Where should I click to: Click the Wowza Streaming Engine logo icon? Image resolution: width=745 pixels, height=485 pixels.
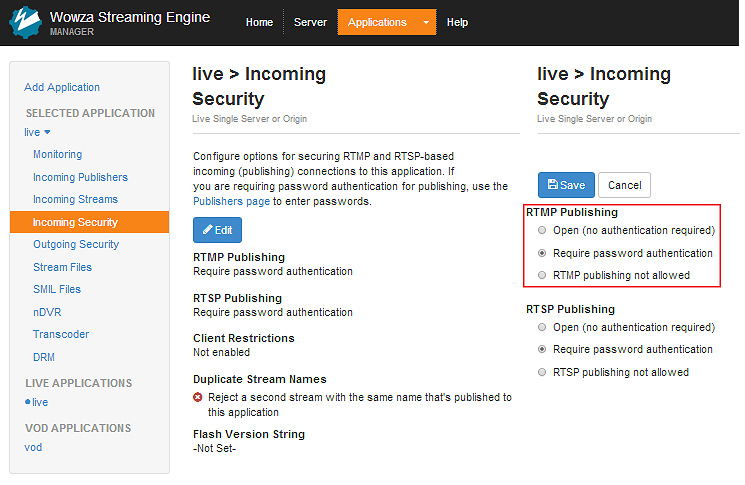25,22
